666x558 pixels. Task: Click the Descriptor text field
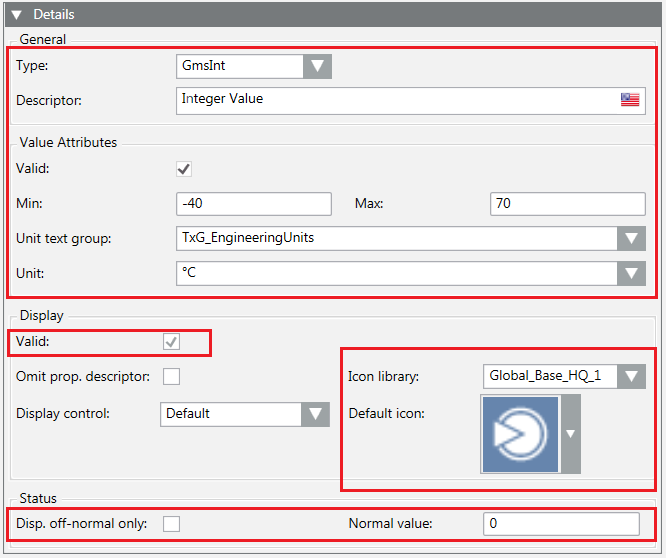click(395, 100)
